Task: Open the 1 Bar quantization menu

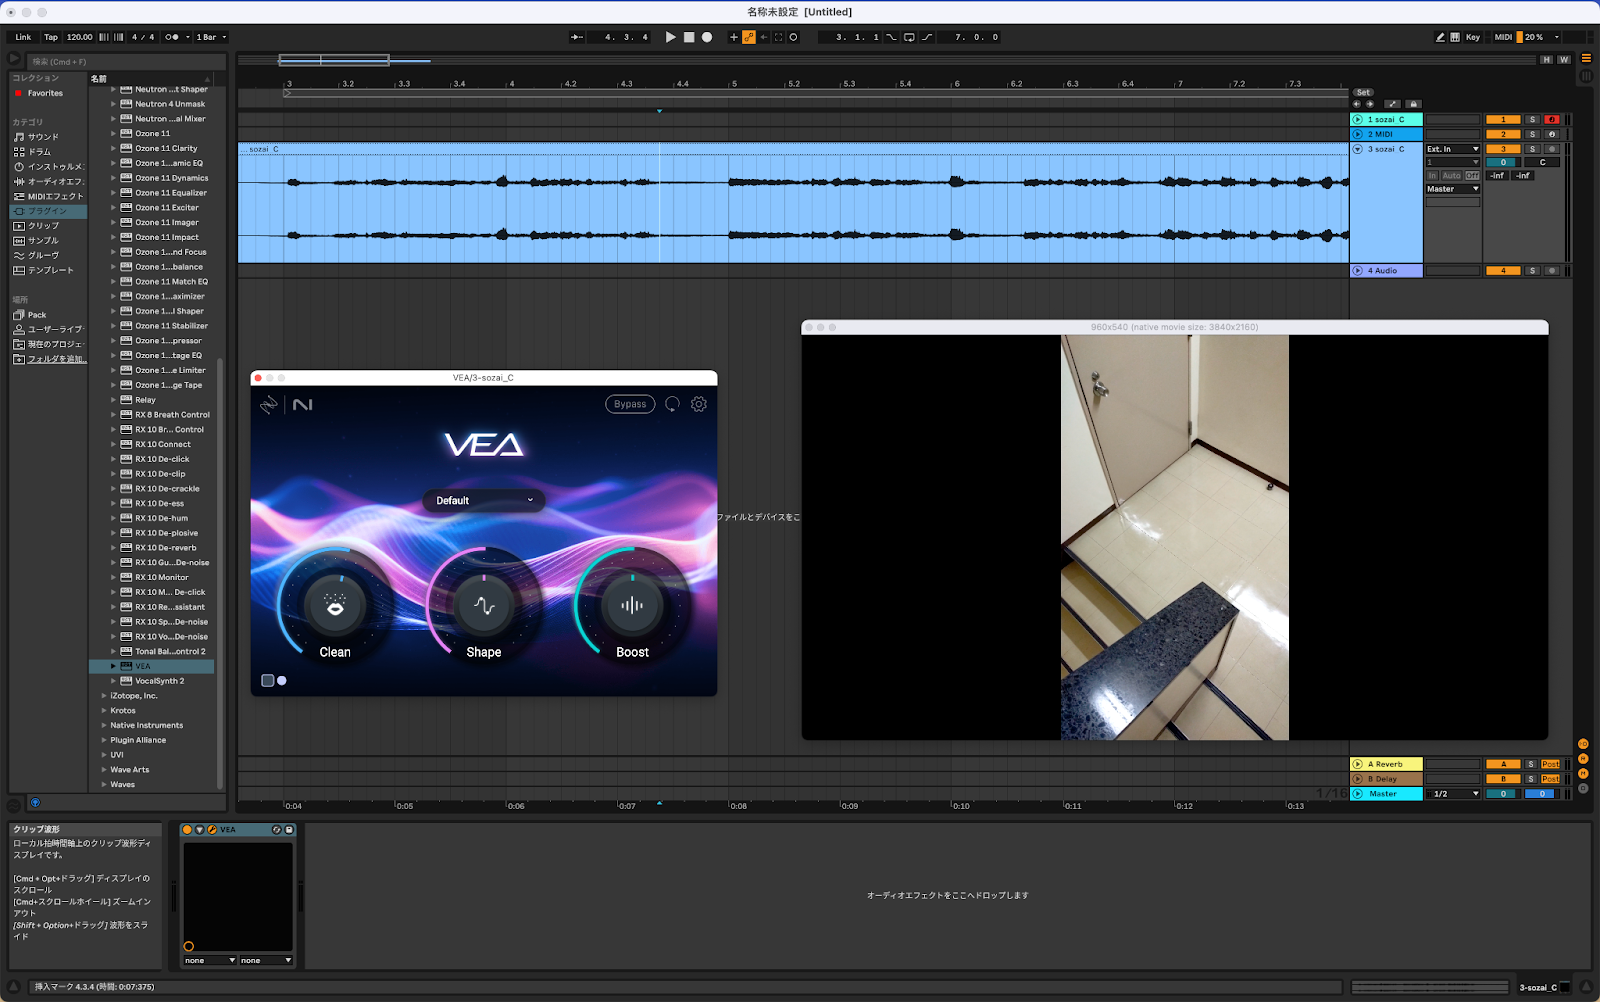Action: [x=211, y=37]
